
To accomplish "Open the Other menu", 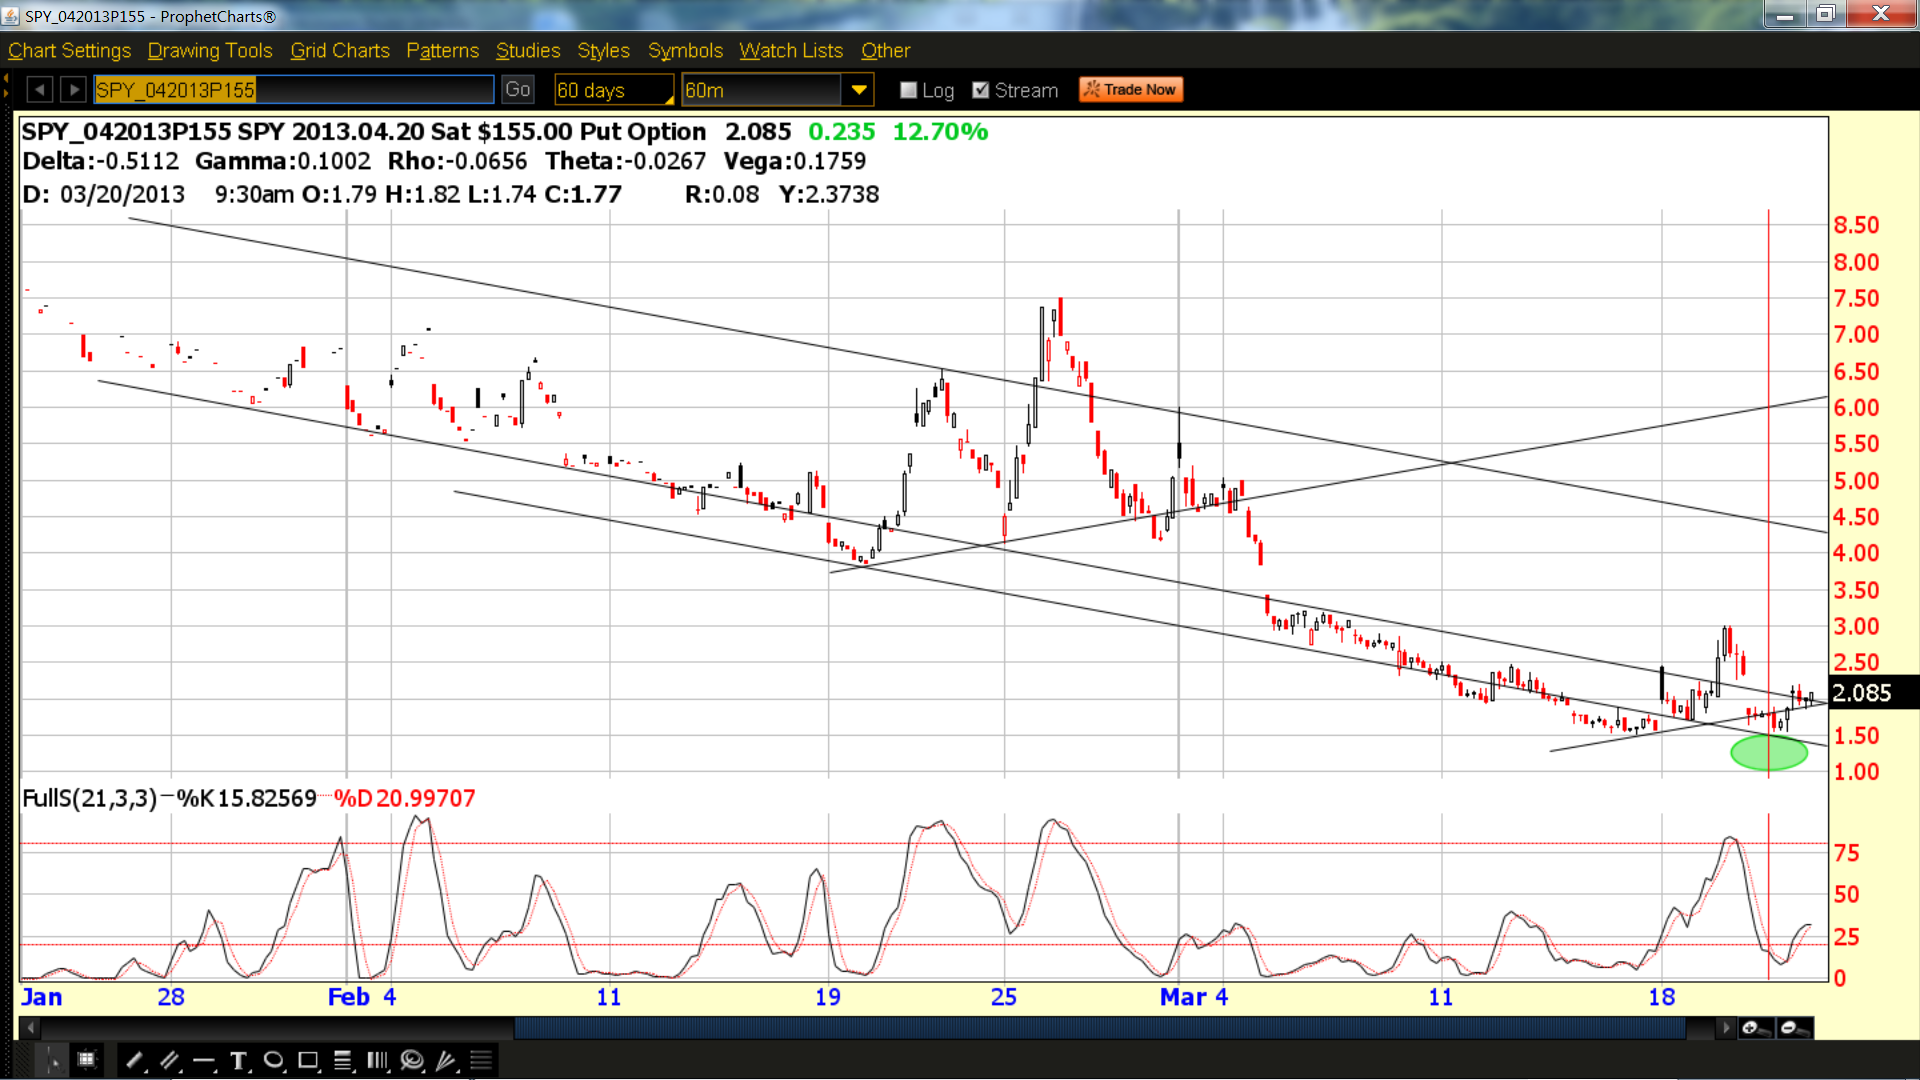I will (x=885, y=50).
